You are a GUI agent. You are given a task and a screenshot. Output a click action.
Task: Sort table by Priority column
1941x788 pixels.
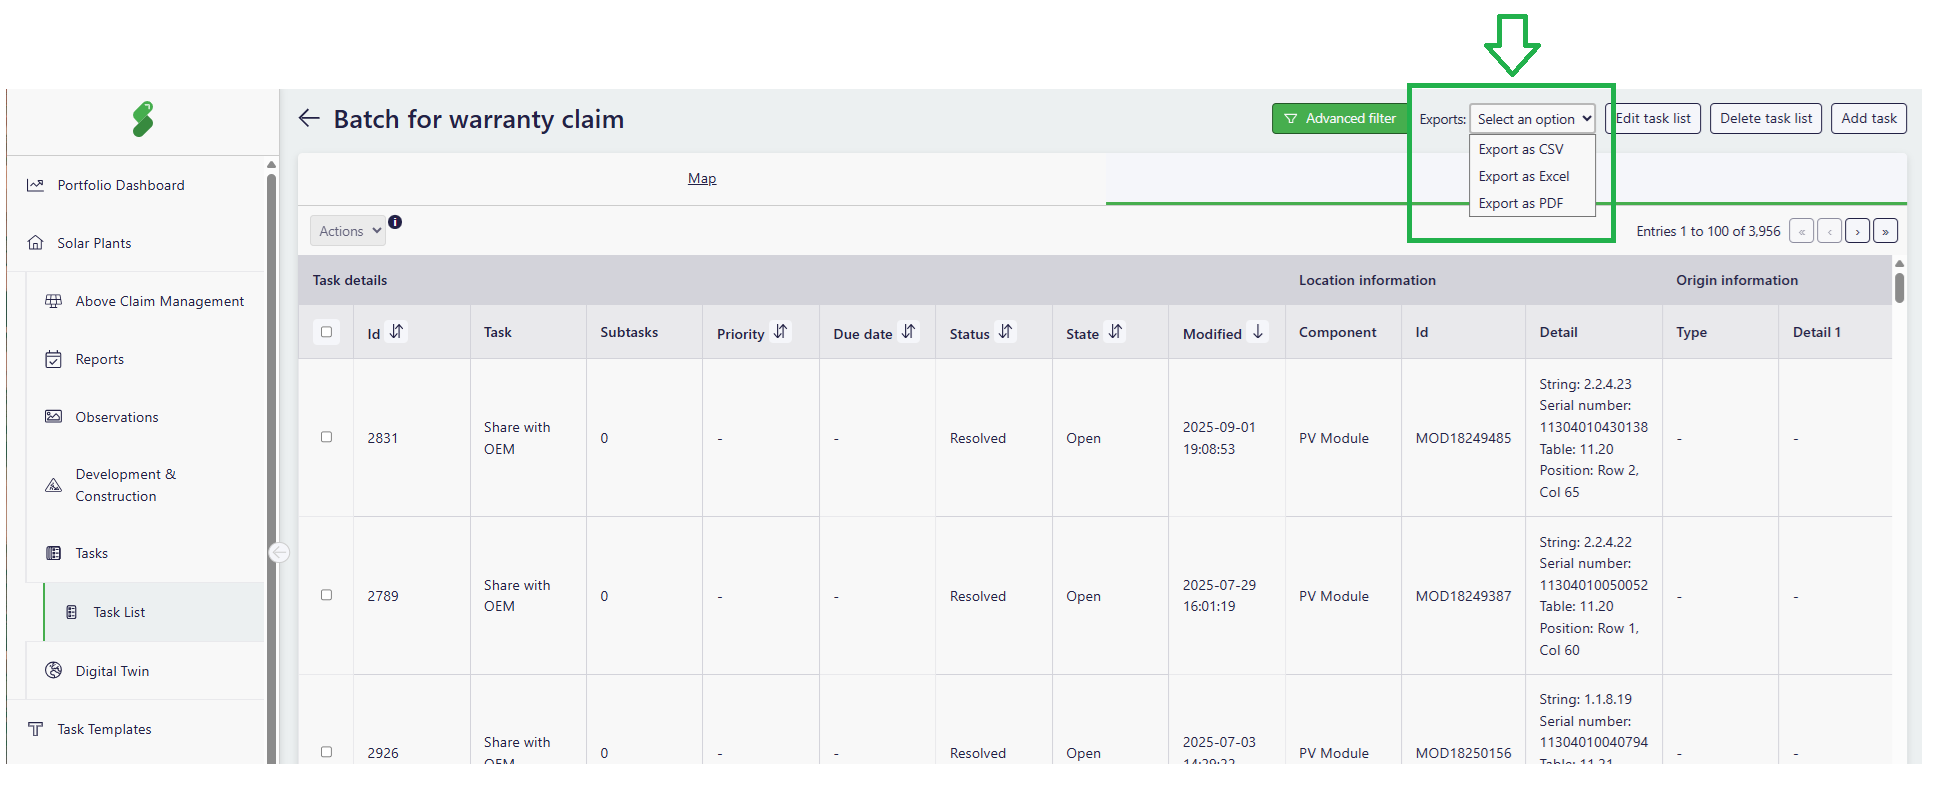tap(781, 331)
